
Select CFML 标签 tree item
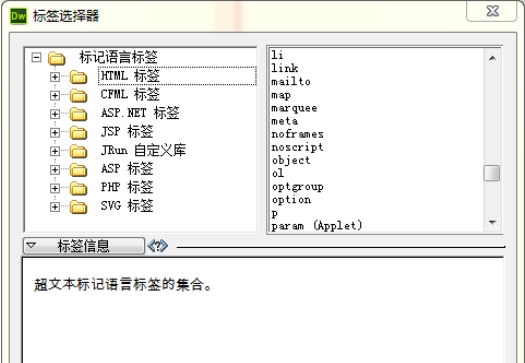point(130,94)
